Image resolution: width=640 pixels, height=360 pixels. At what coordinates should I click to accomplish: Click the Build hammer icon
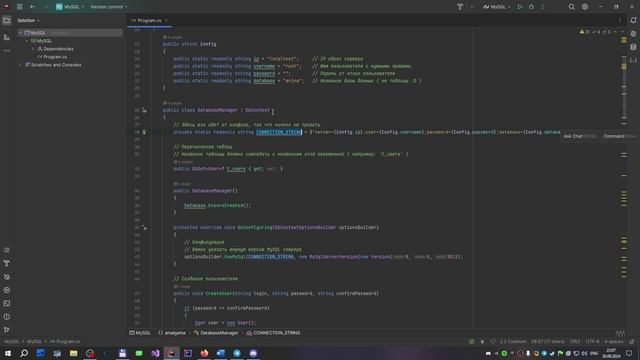[x=460, y=7]
